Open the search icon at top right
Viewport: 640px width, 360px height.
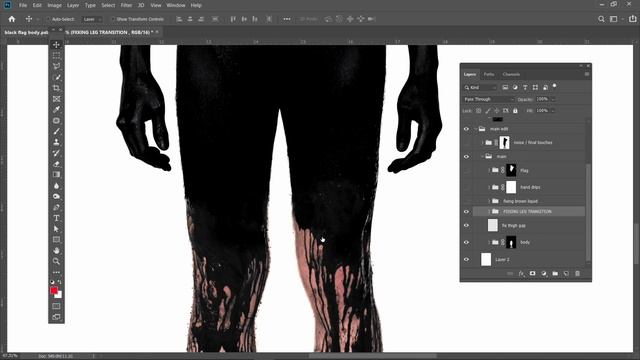pos(601,19)
